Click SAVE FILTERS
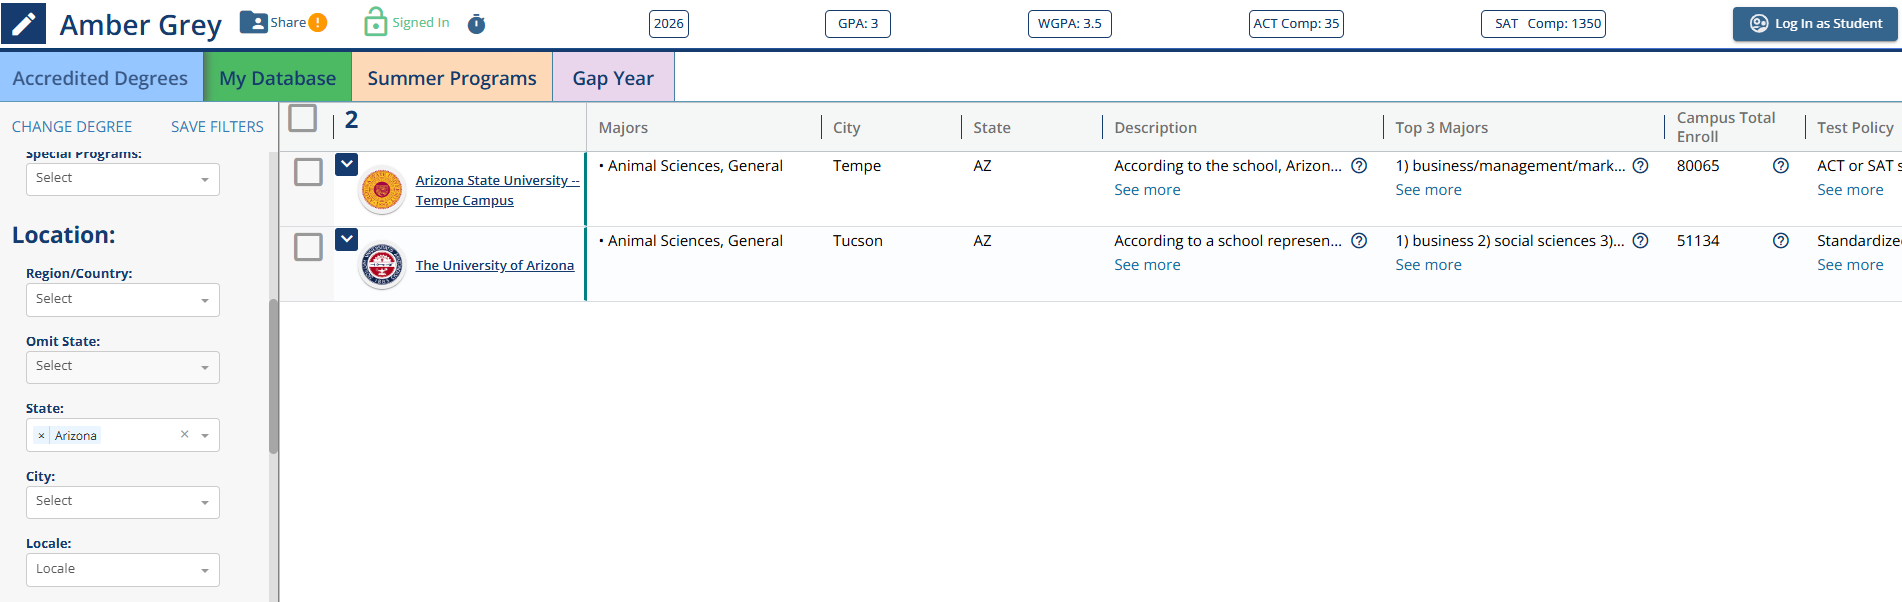 tap(217, 127)
